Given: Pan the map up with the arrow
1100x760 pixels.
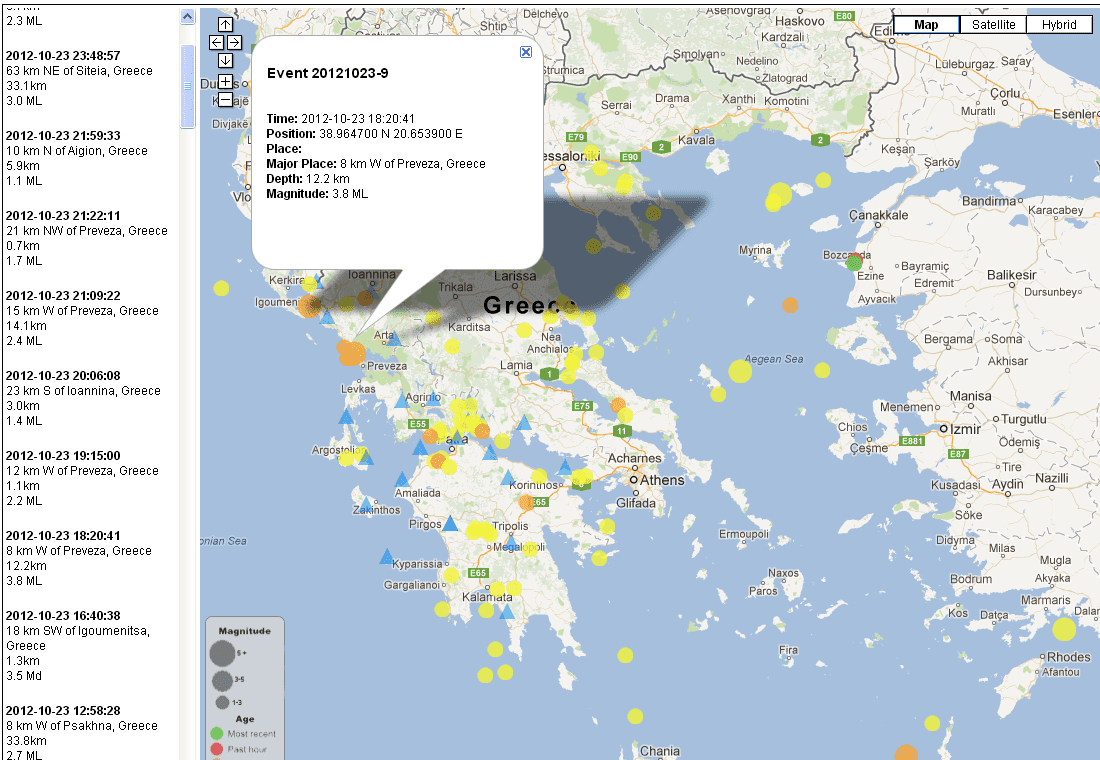Looking at the screenshot, I should click(x=225, y=25).
